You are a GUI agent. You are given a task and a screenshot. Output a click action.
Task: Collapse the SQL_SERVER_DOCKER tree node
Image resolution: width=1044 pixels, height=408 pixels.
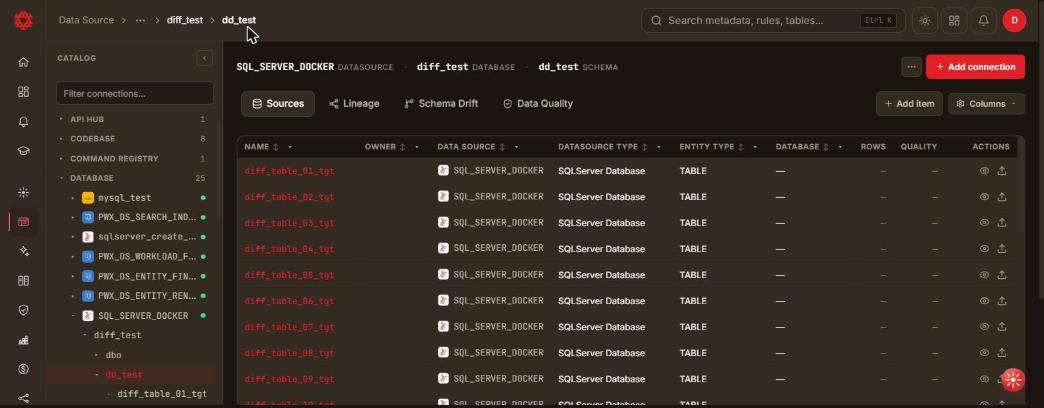(73, 316)
